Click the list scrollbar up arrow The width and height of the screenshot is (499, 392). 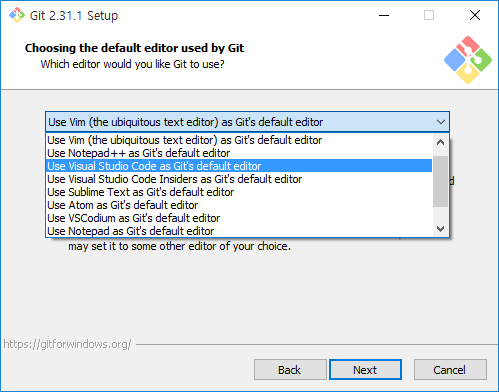click(440, 143)
